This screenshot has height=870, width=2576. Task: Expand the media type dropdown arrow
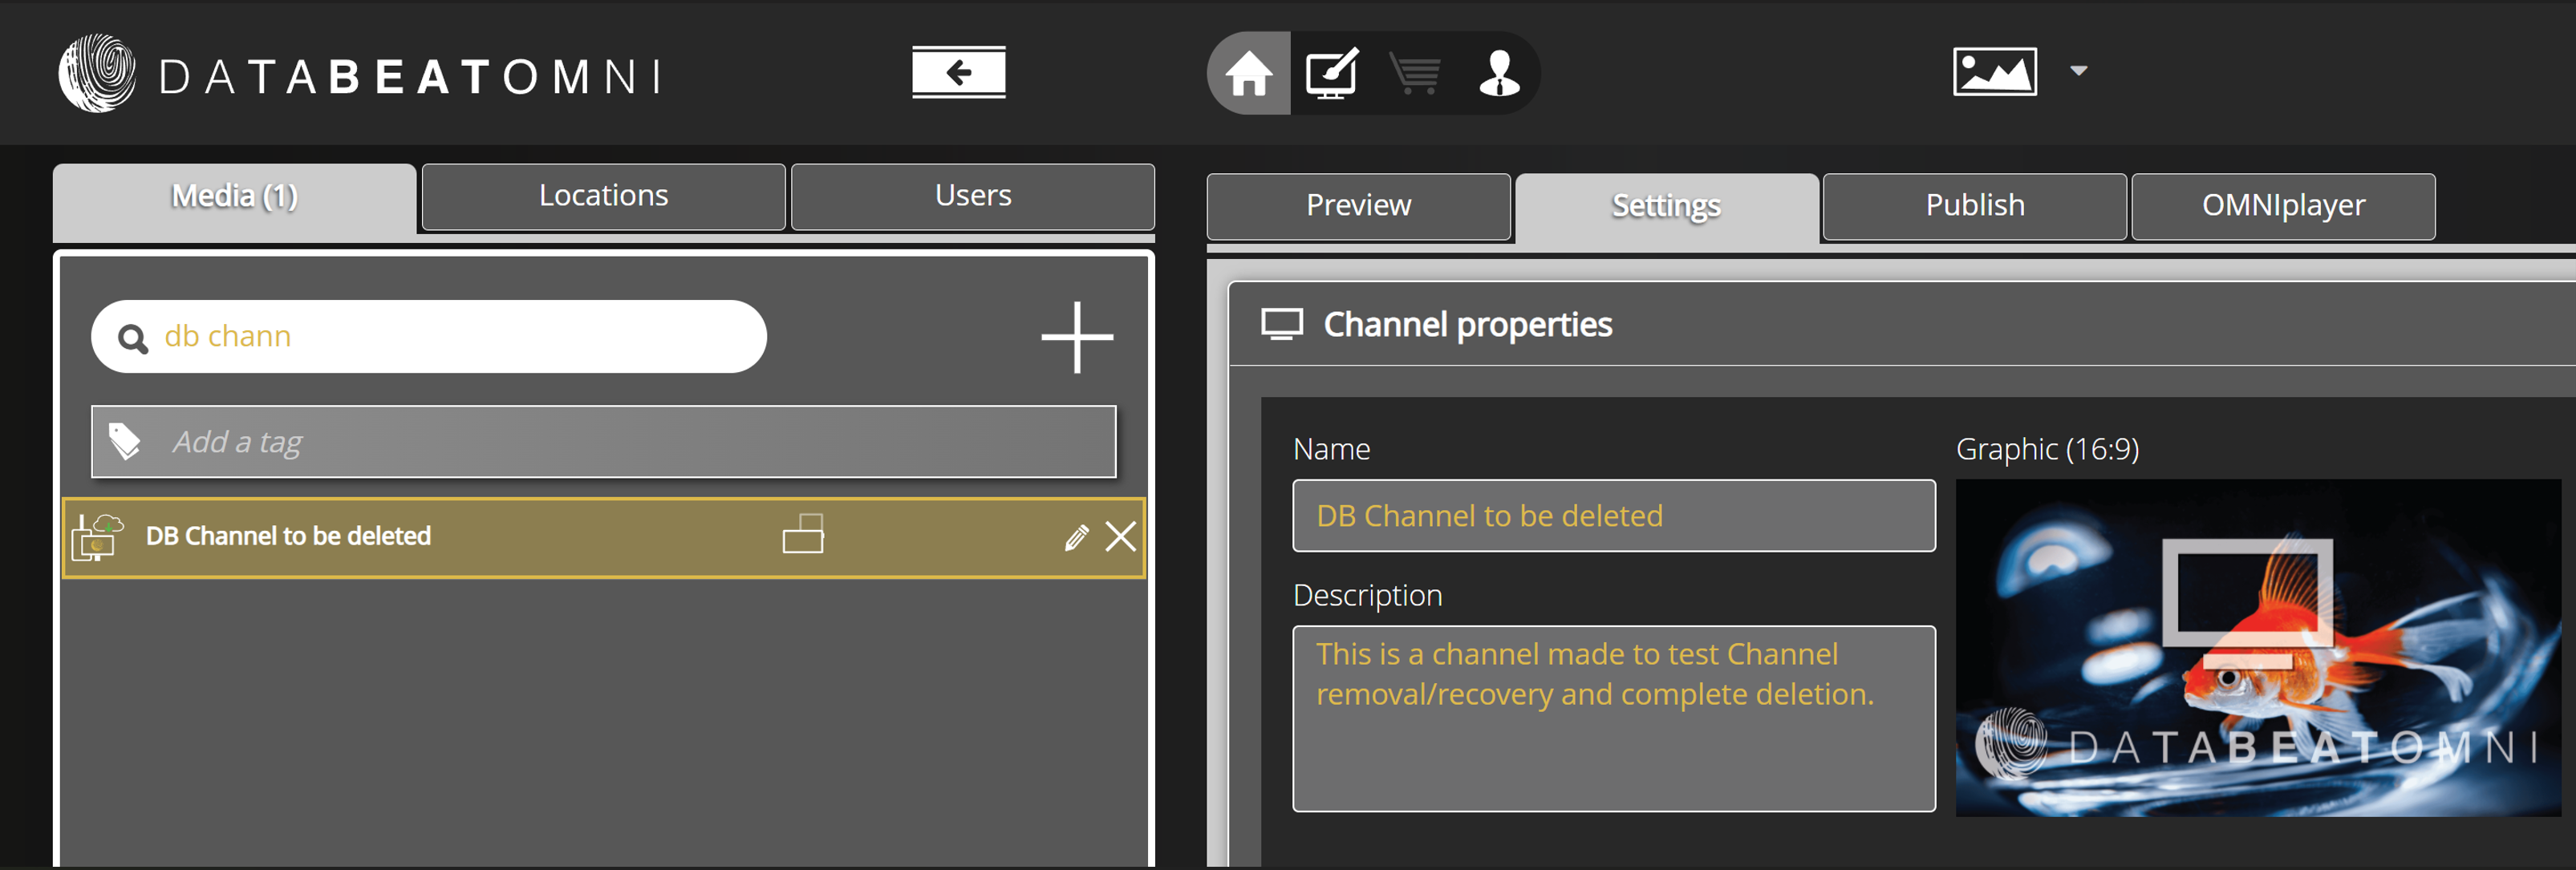coord(2078,71)
